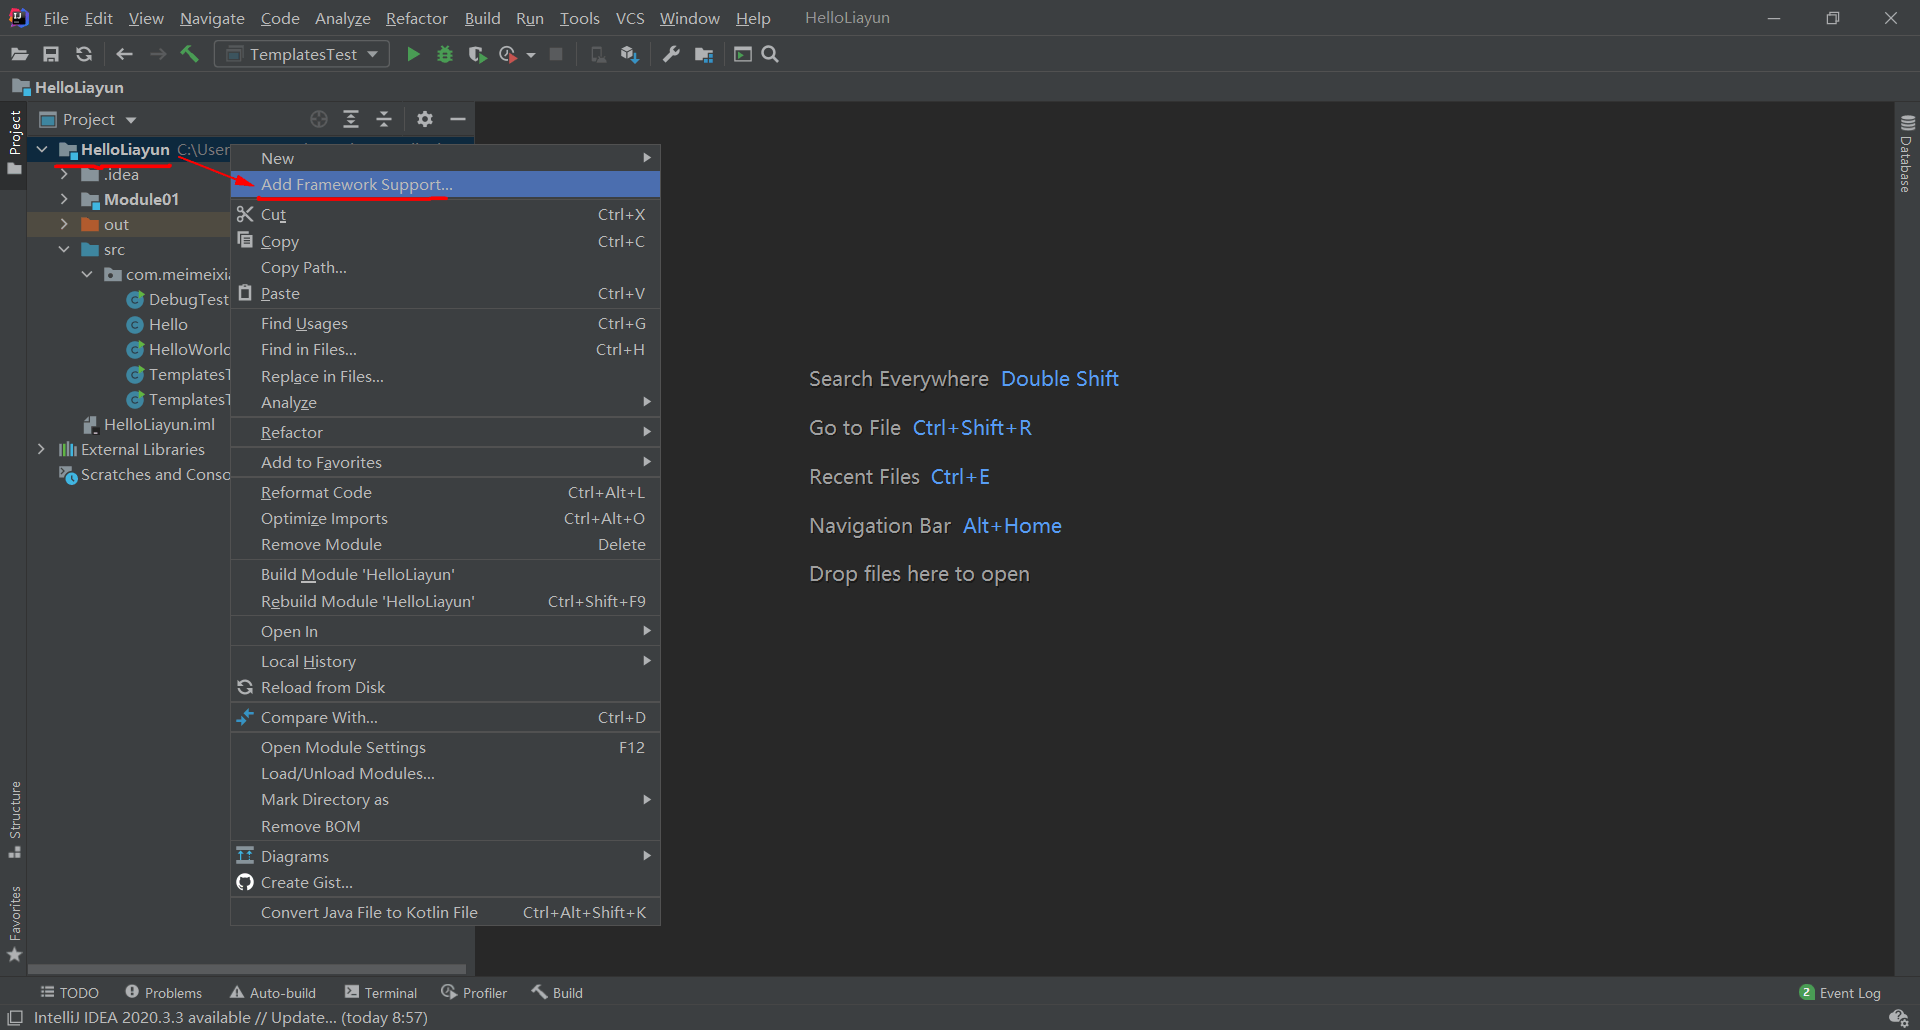Screen dimensions: 1920x1030
Task: Expand the .idea folder node
Action: [x=64, y=174]
